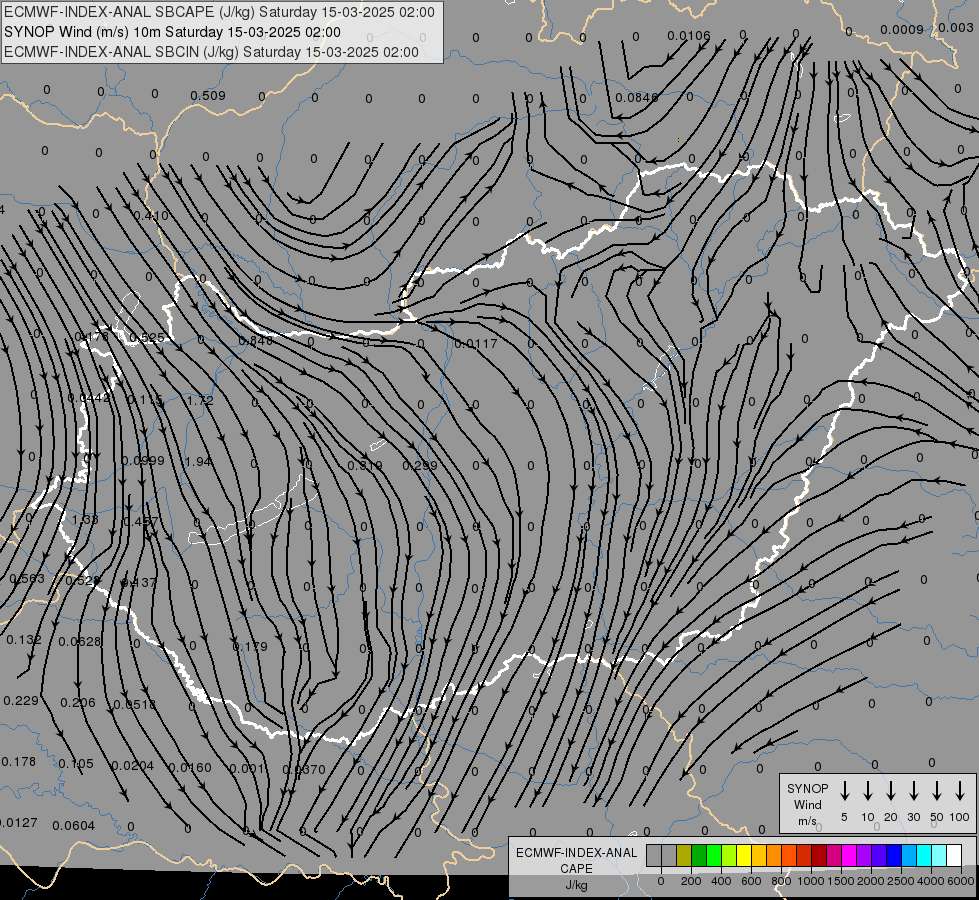Click the 100 m/s wind arrow in legend
Image resolution: width=979 pixels, height=900 pixels.
960,790
